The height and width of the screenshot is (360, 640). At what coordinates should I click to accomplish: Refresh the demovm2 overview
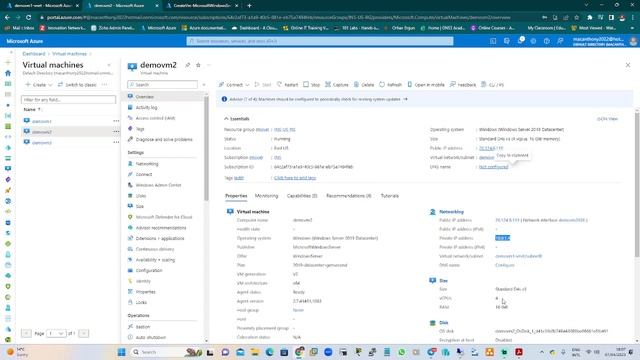click(391, 84)
